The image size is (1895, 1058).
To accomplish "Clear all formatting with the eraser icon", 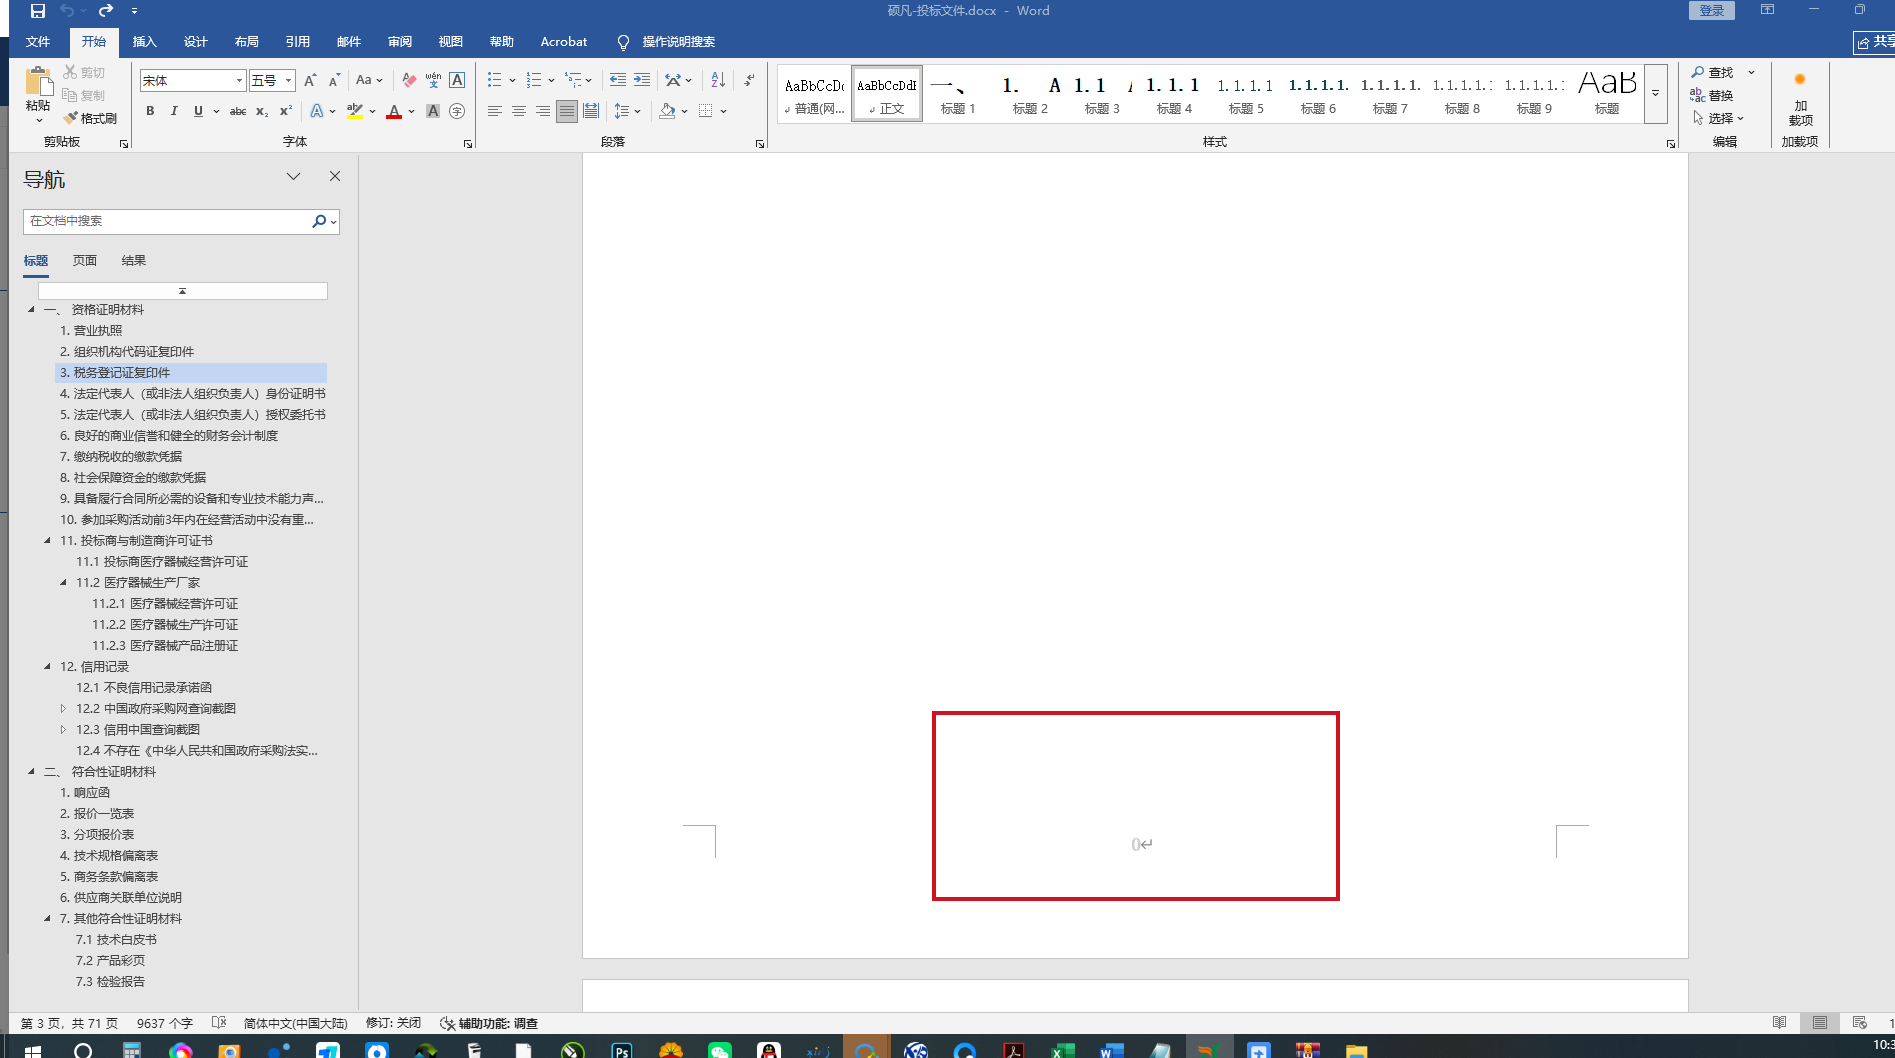I will 409,80.
